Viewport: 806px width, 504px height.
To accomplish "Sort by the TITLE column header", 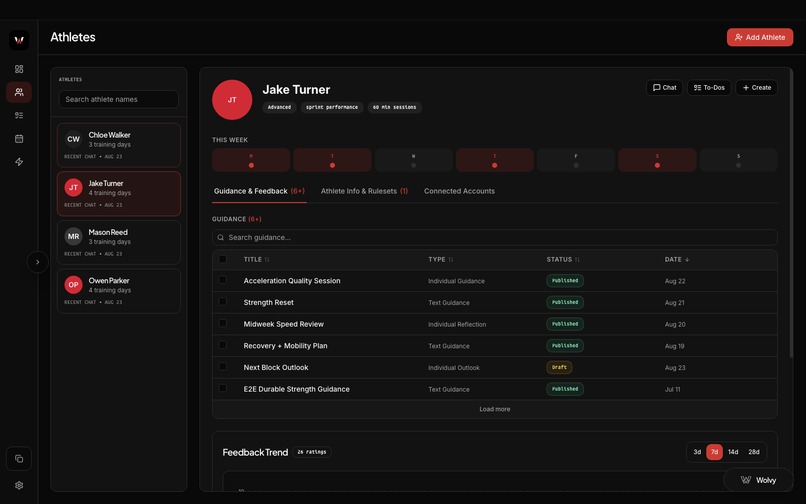I will [257, 260].
